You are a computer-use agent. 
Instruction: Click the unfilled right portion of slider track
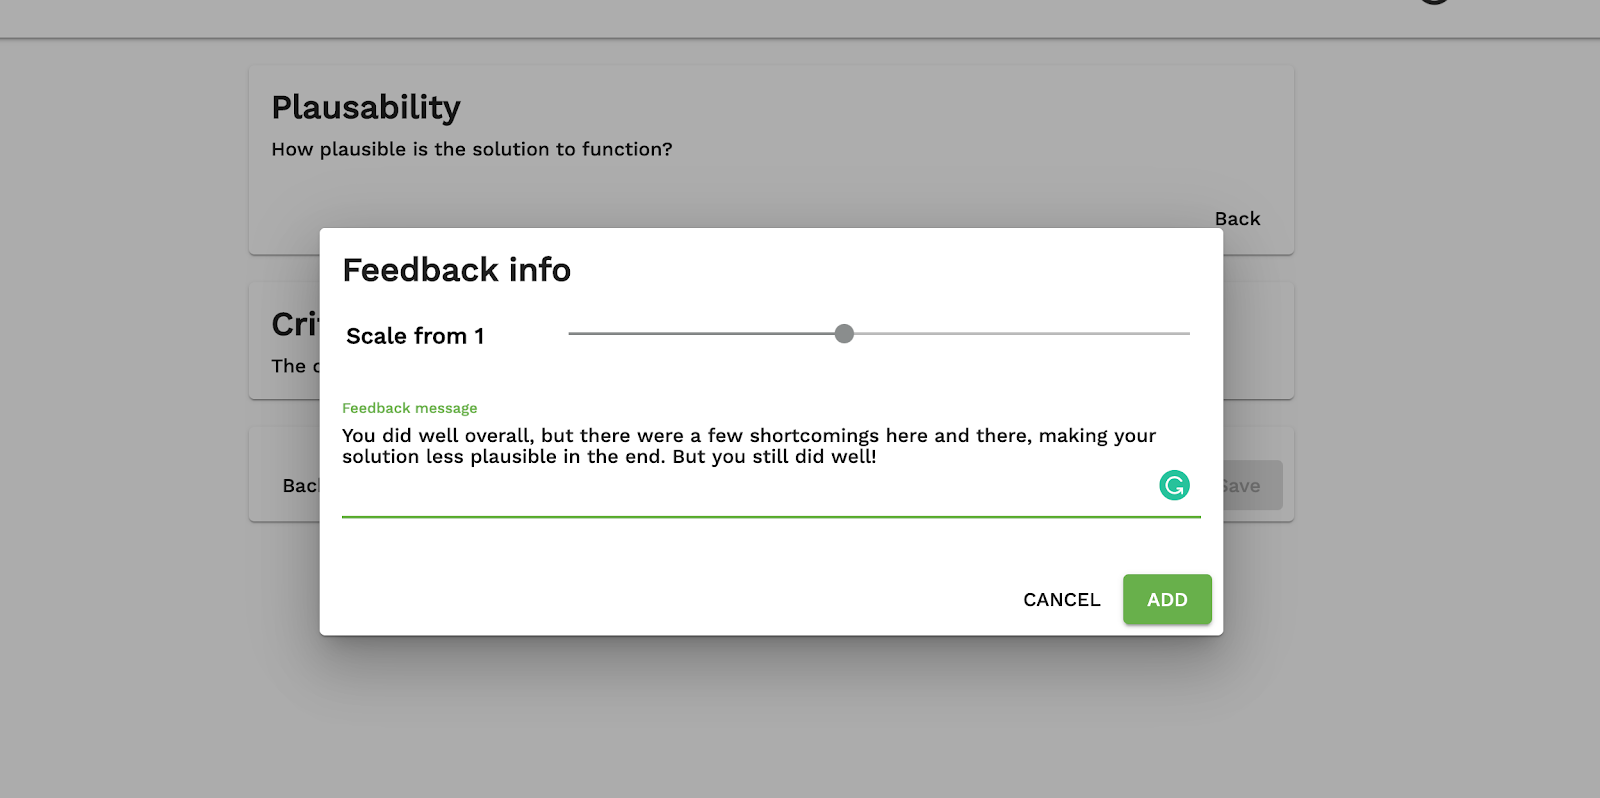[x=1020, y=334]
